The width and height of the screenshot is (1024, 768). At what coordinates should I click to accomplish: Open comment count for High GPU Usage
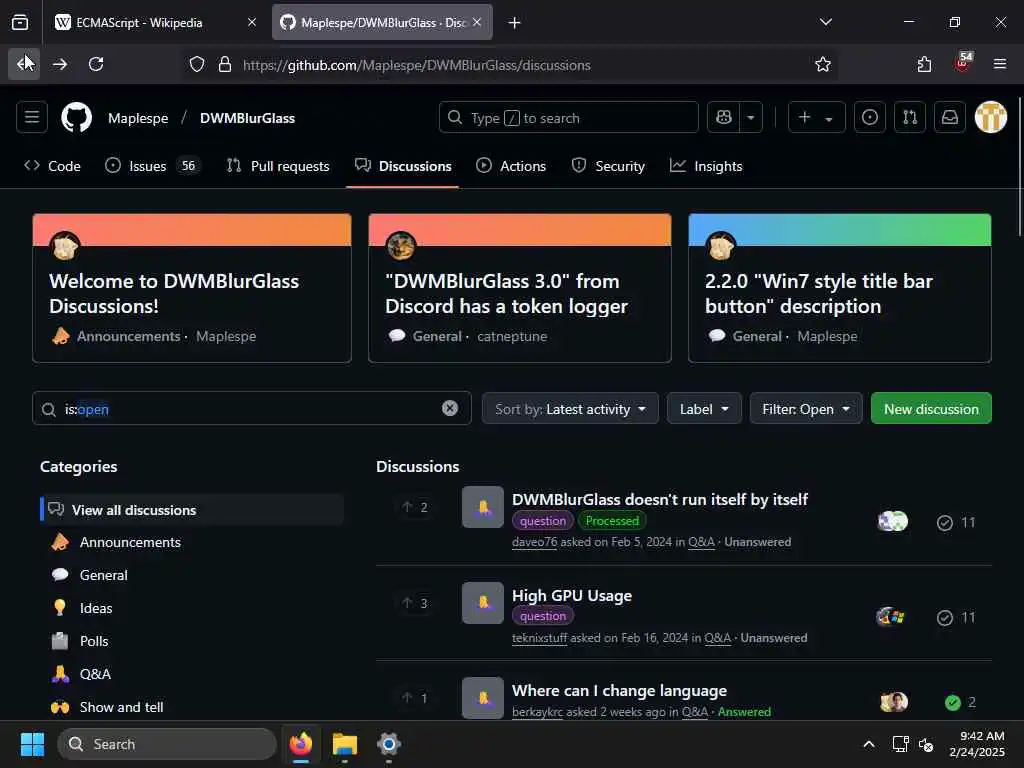point(956,618)
